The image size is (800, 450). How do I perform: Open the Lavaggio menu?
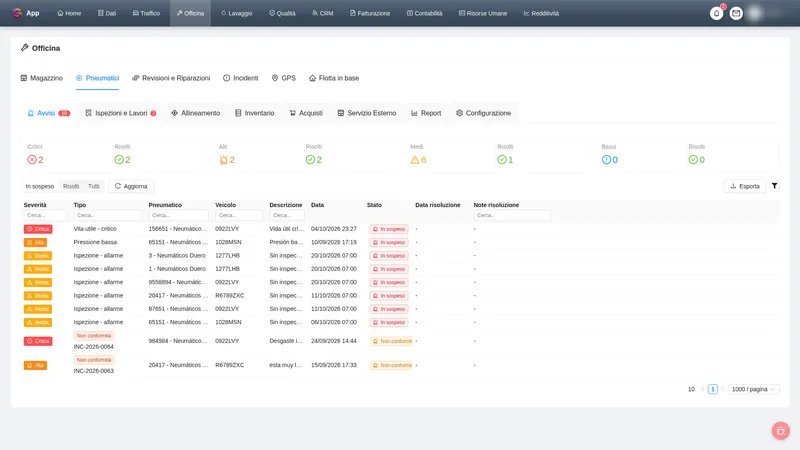237,13
